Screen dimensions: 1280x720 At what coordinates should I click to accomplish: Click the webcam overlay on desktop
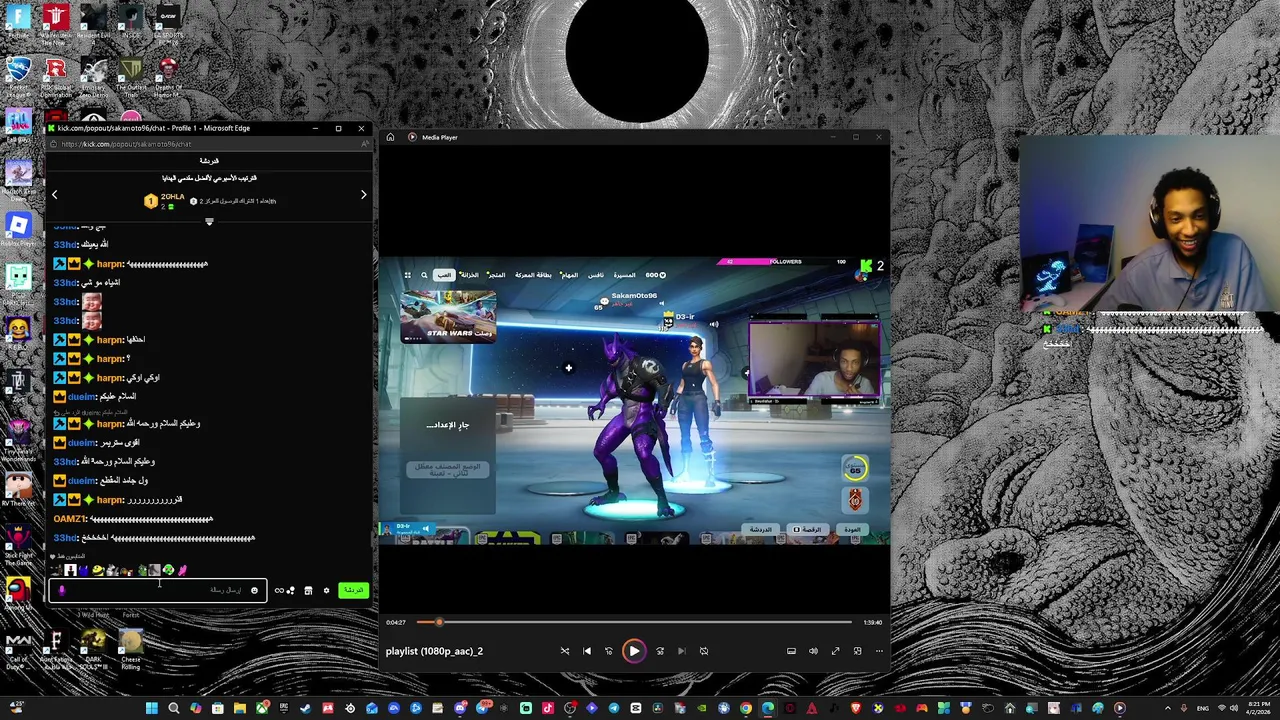pos(1149,225)
